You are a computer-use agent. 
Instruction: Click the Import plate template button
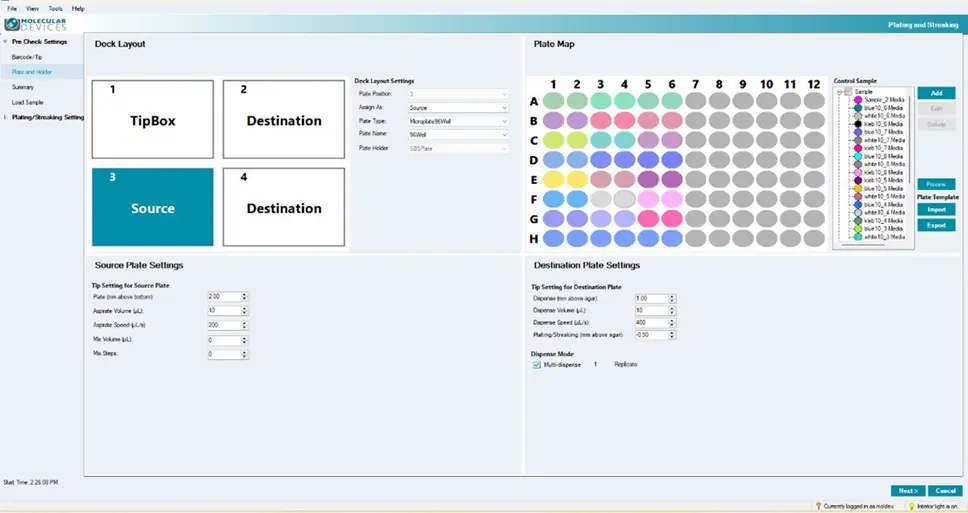coord(936,209)
